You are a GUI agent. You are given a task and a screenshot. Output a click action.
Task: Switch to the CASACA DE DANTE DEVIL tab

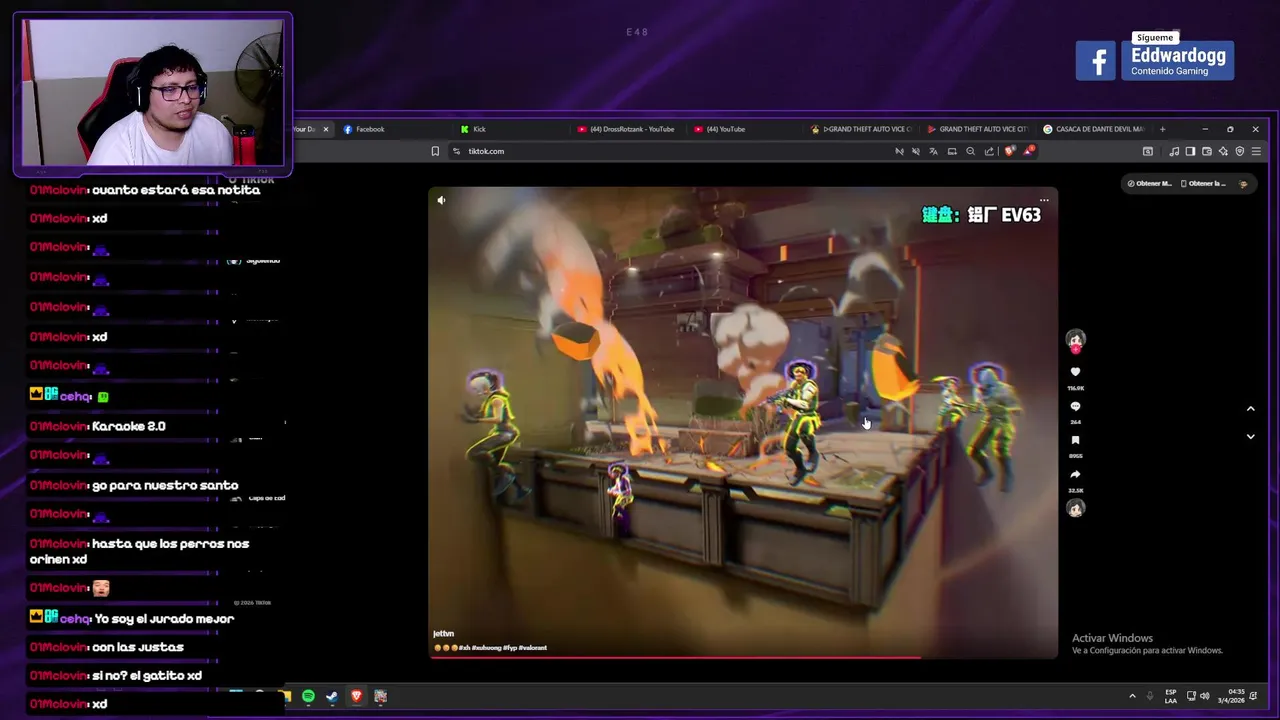click(1093, 129)
